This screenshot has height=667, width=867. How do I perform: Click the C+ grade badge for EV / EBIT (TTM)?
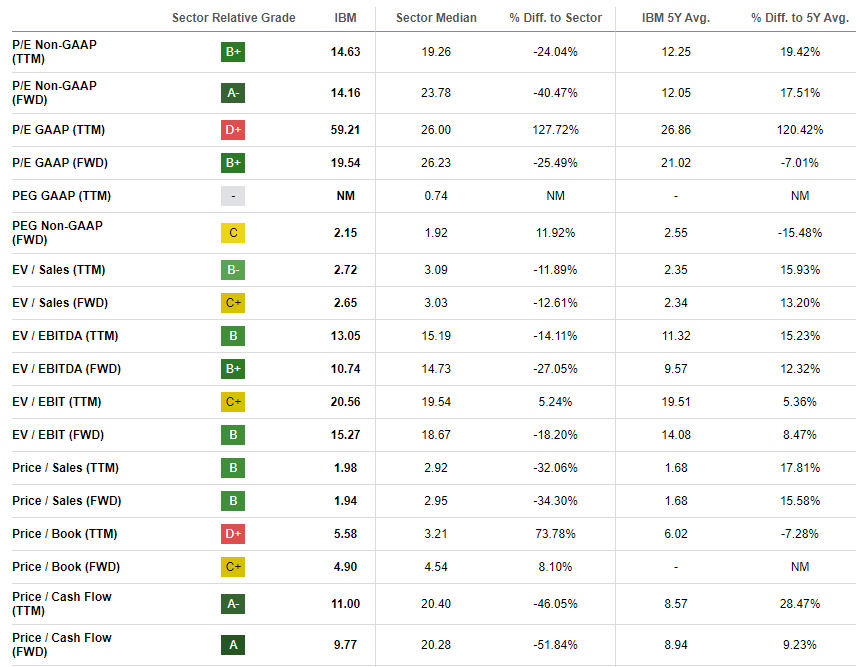[233, 402]
